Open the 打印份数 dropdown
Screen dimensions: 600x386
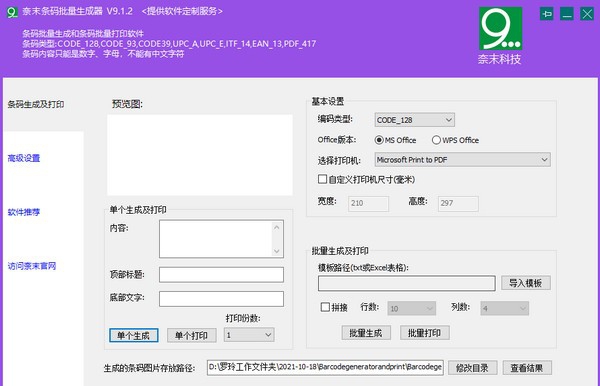pyautogui.click(x=249, y=335)
